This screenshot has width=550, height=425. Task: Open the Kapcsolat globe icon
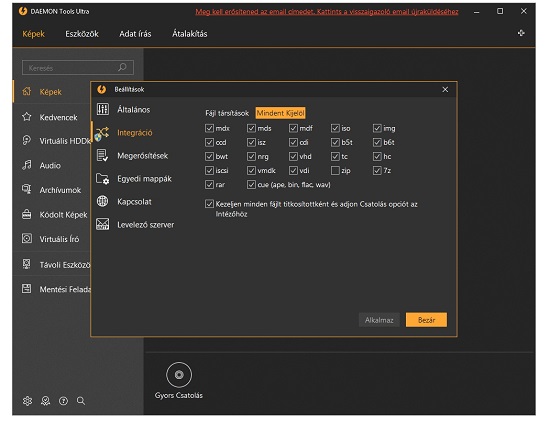click(x=102, y=201)
